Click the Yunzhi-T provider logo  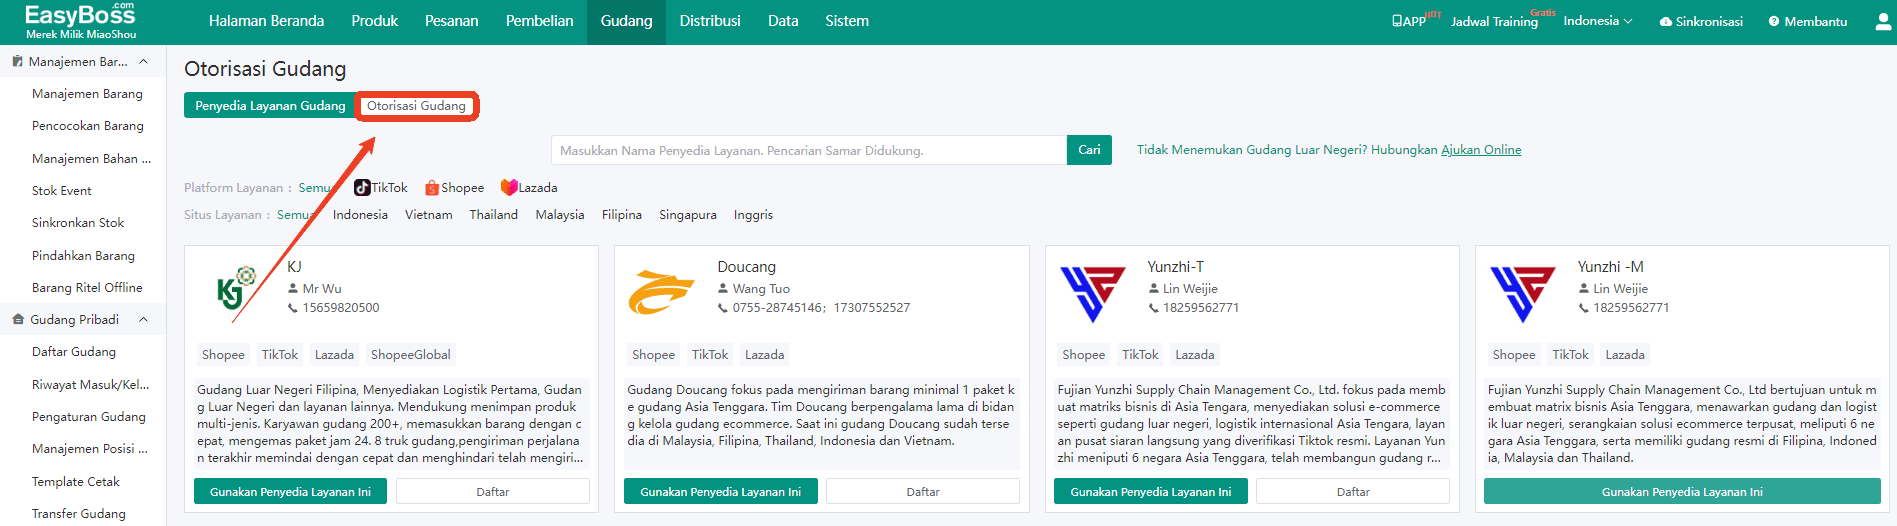click(1093, 293)
